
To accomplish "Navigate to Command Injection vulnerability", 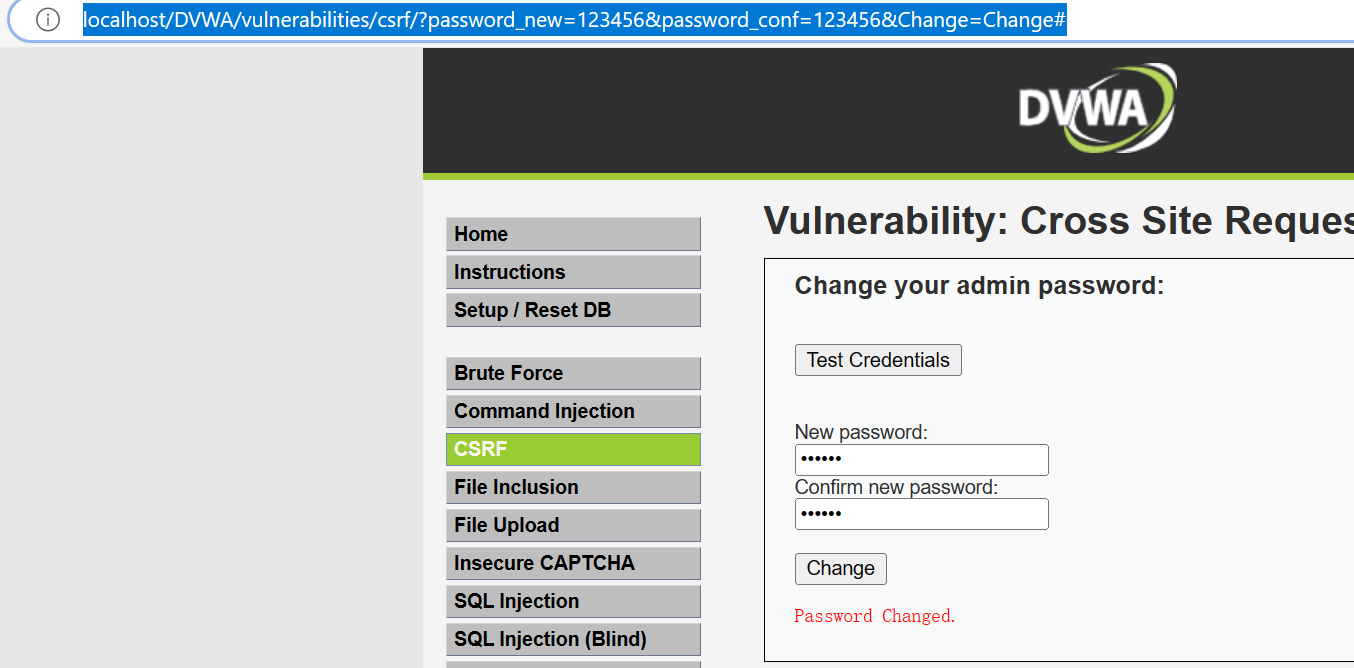I will point(573,411).
